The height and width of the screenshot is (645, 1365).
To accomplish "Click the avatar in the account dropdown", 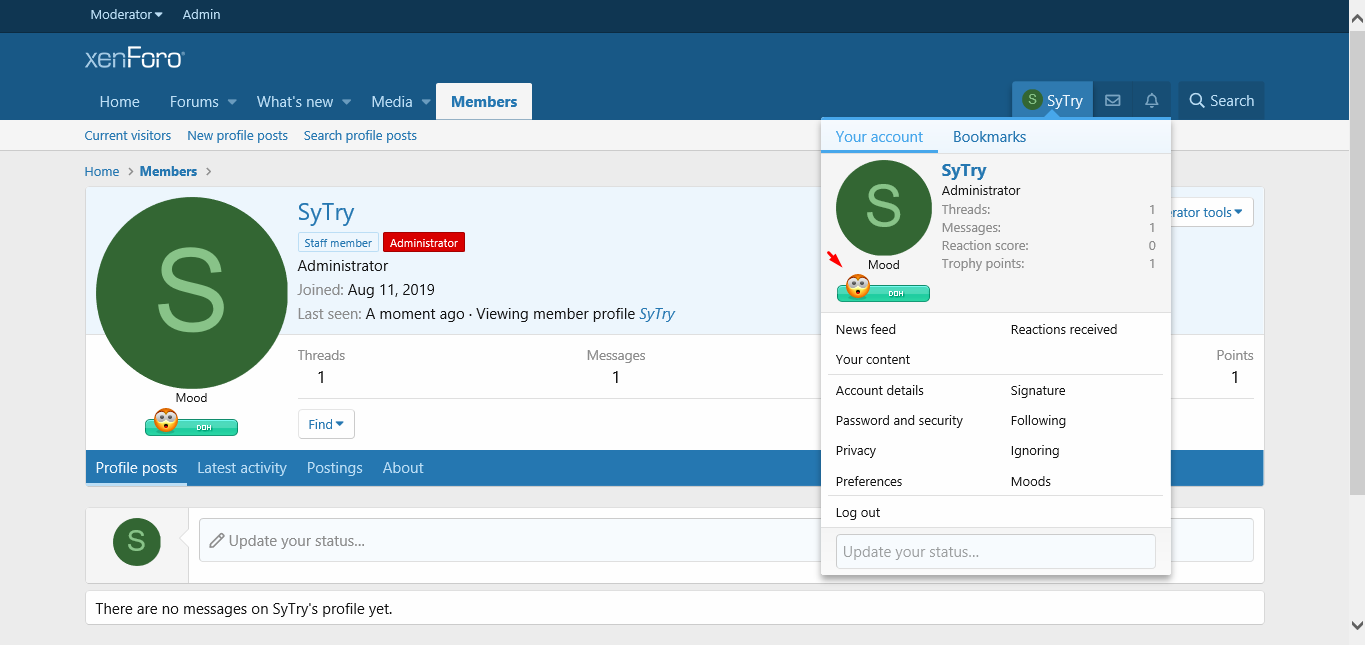I will [x=883, y=207].
